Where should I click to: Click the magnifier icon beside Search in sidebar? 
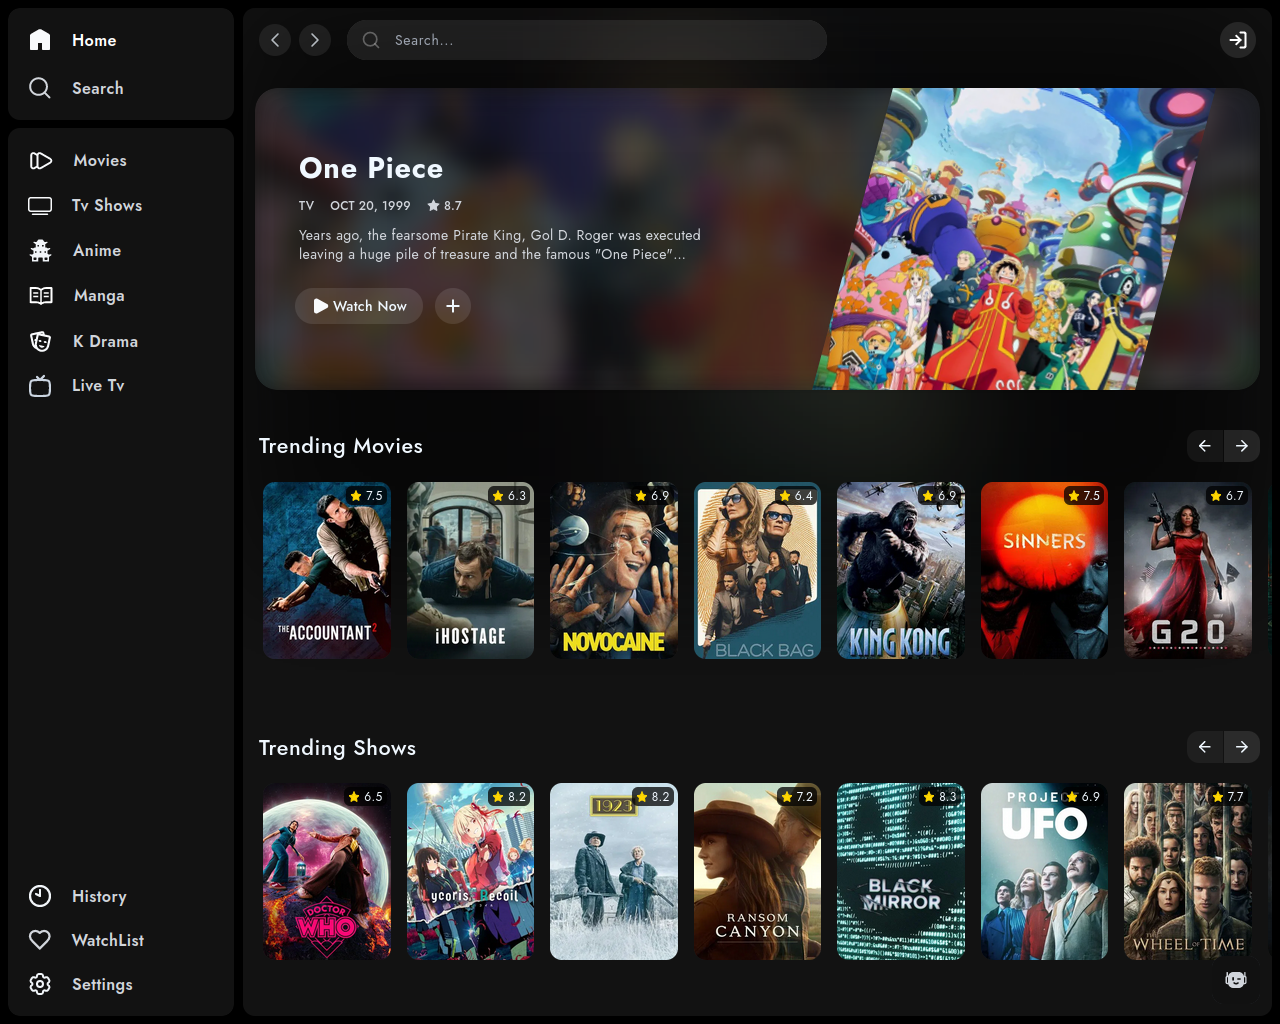tap(40, 88)
